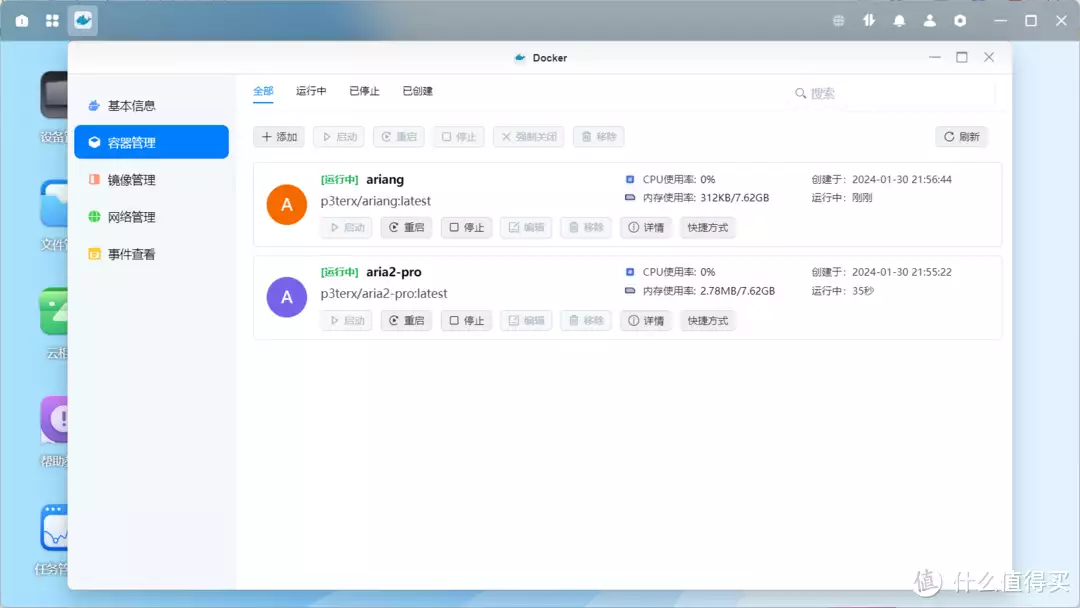
Task: Click the ariang CPU使用率 chip icon
Action: (x=630, y=179)
